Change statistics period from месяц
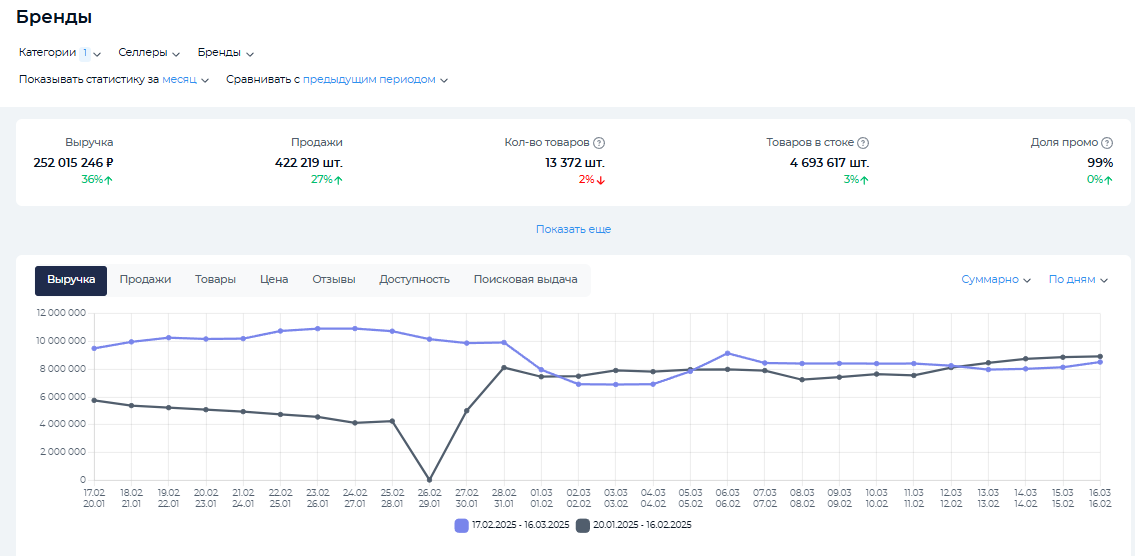 pos(185,80)
